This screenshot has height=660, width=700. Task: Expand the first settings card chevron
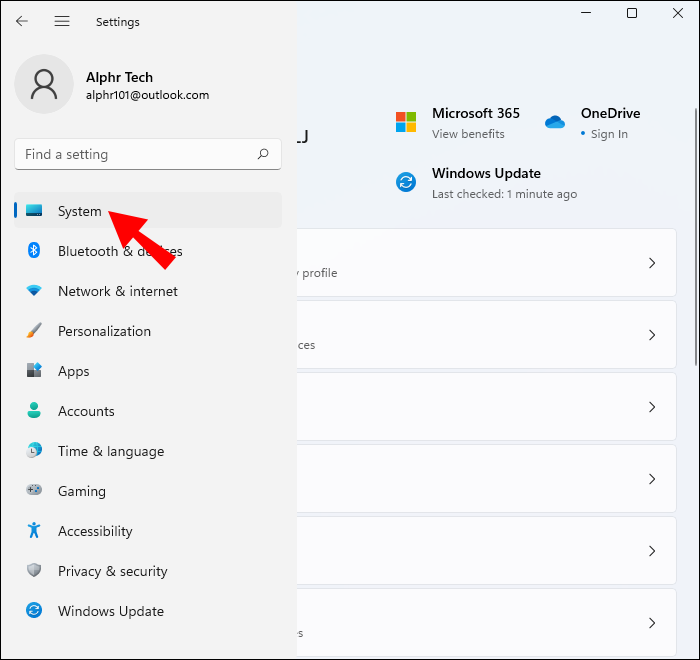(652, 263)
